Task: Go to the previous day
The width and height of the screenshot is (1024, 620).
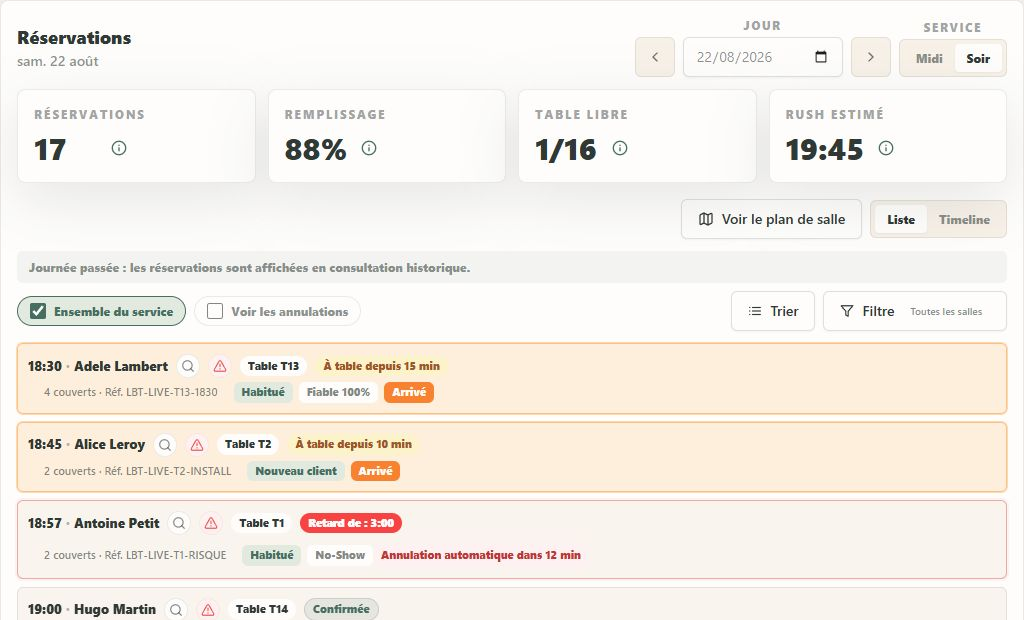Action: (x=655, y=57)
